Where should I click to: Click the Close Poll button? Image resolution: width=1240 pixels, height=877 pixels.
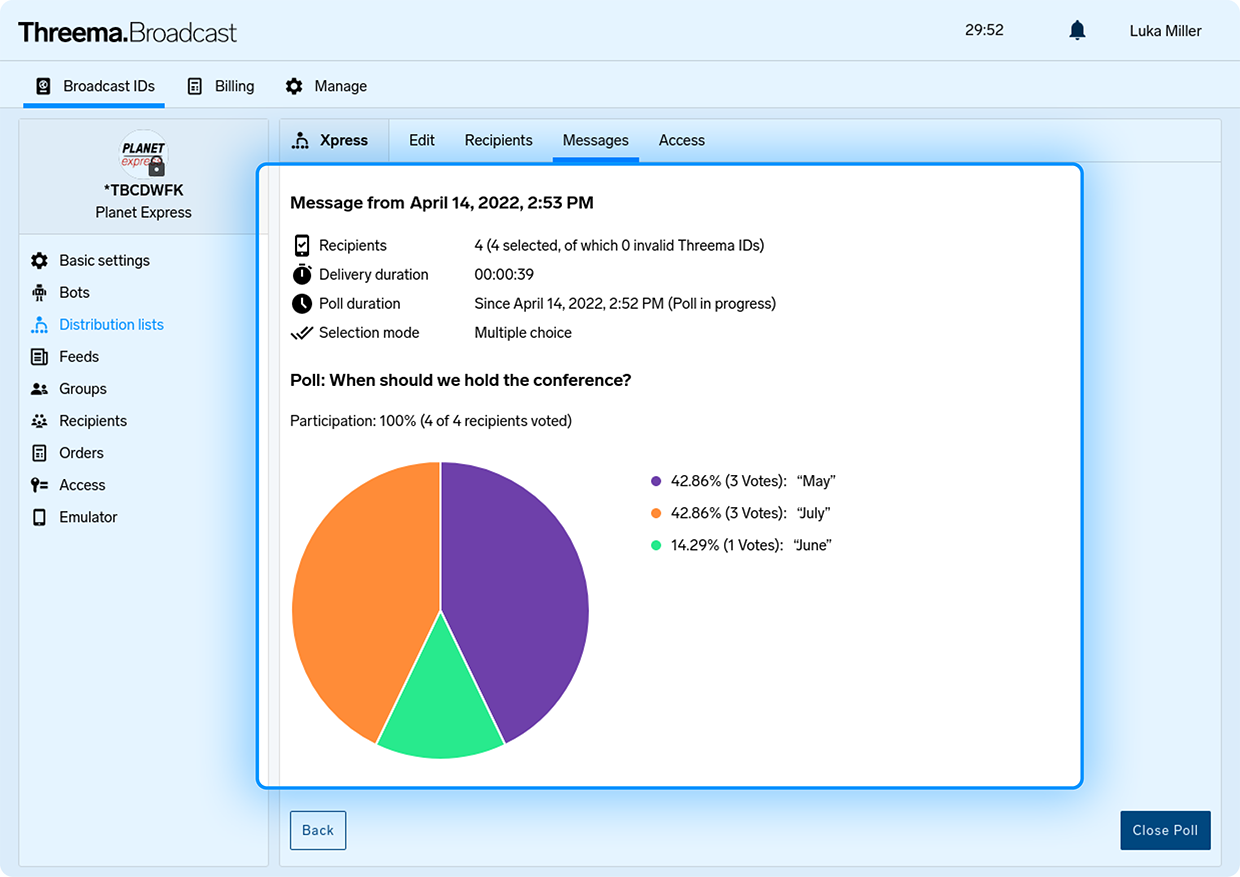pos(1165,830)
